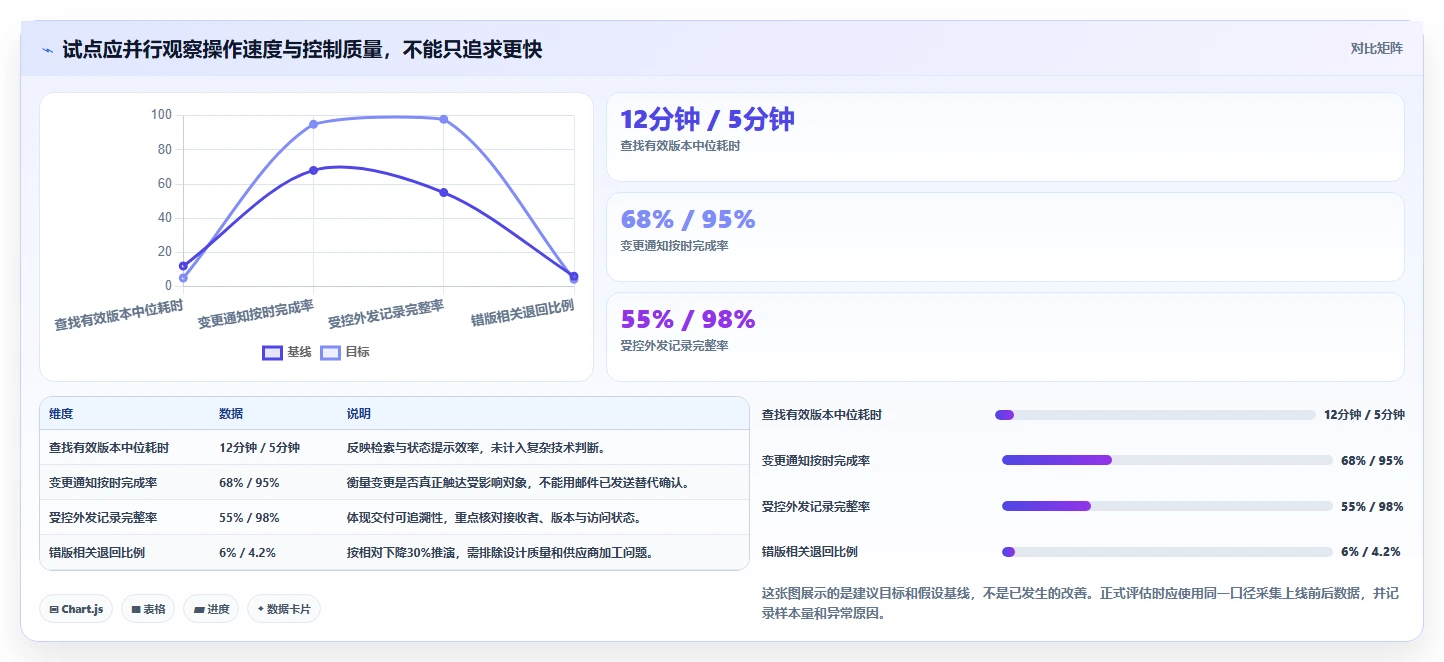The height and width of the screenshot is (662, 1444).
Task: Click the 受控外发记录完整率 progress bar
Action: 1167,506
